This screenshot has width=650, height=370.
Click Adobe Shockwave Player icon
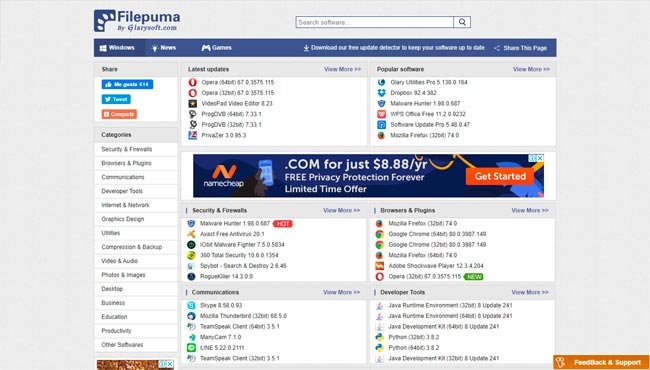click(379, 266)
